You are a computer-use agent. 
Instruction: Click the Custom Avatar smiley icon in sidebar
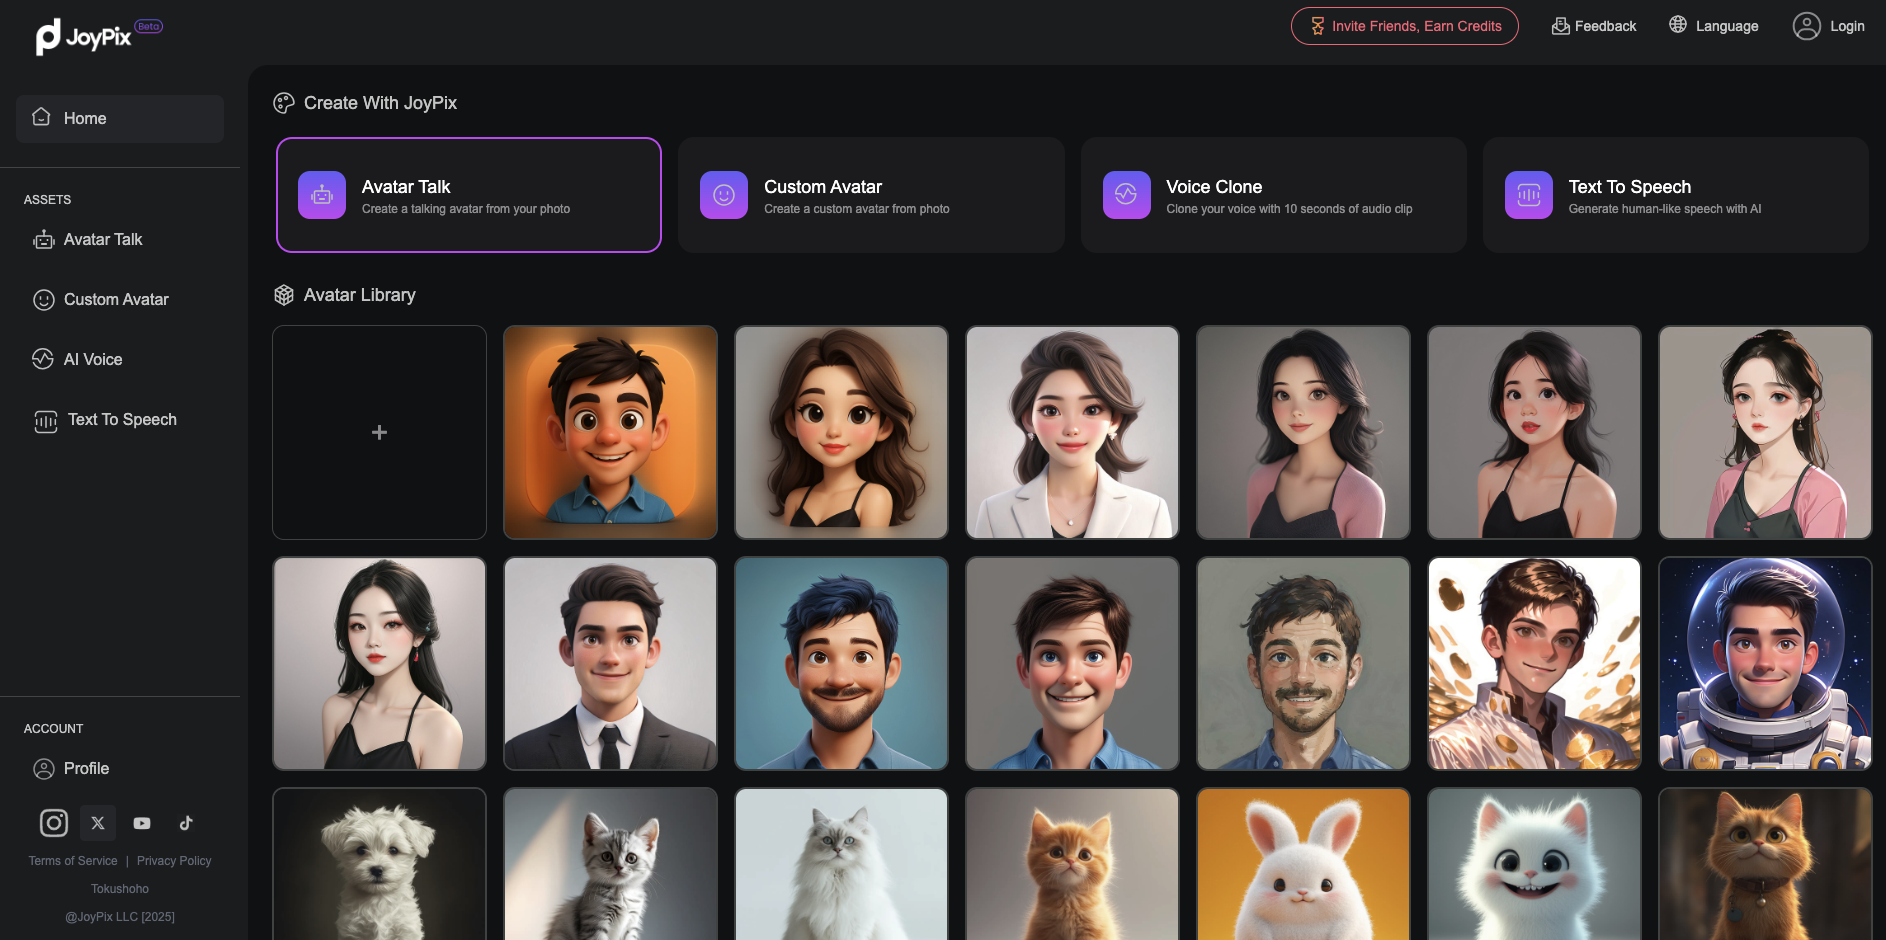tap(44, 300)
